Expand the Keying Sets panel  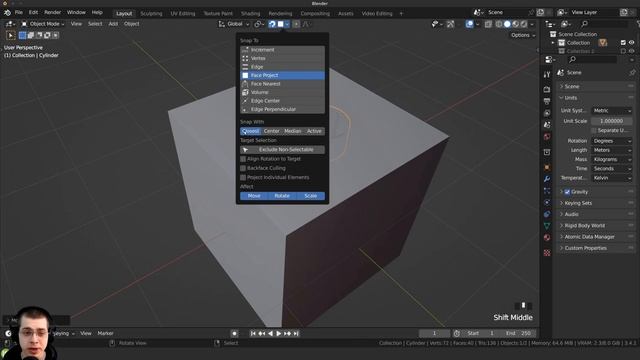pos(596,203)
